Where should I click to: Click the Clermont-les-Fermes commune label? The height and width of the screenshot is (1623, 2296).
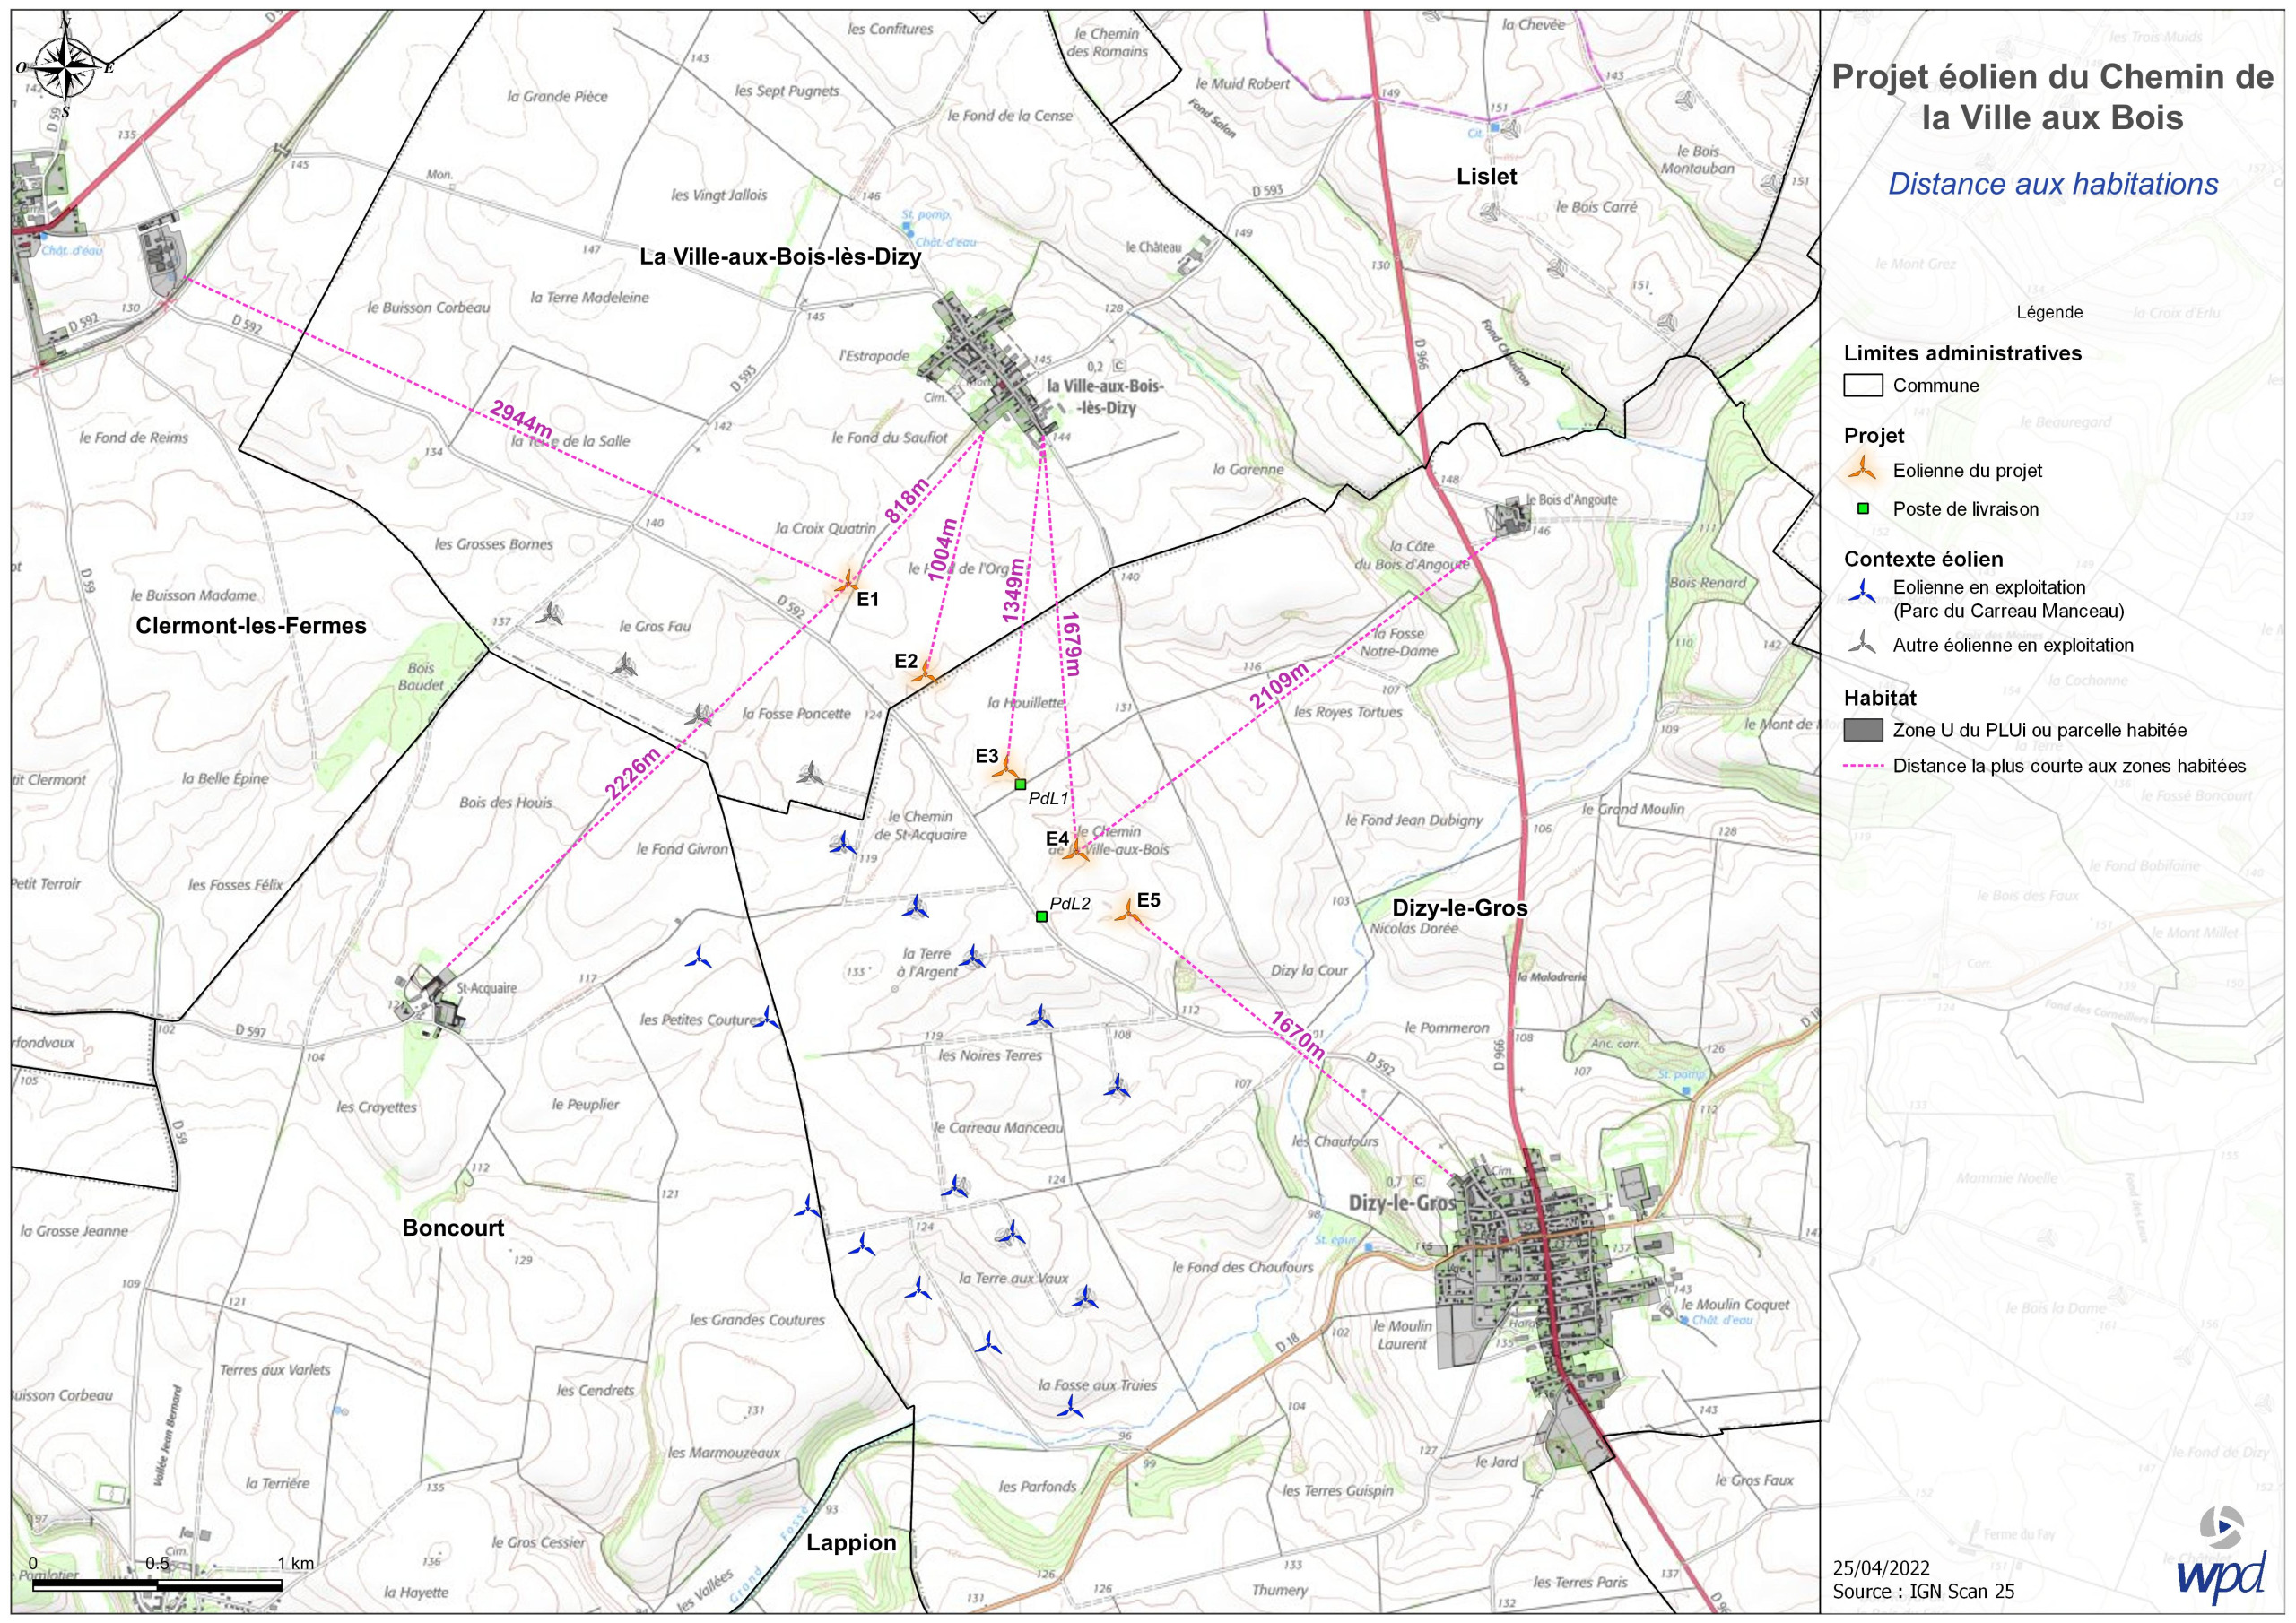[251, 625]
